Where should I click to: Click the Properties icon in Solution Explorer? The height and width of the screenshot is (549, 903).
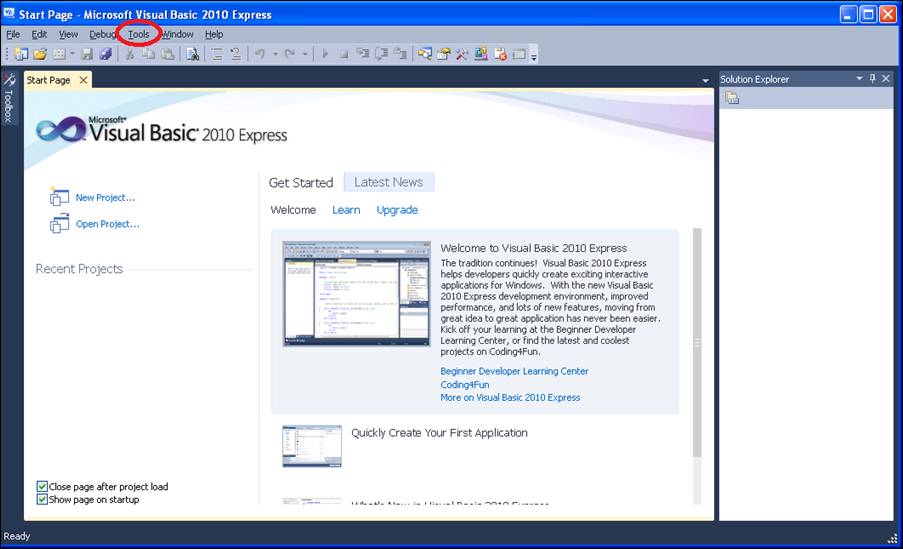[x=732, y=98]
